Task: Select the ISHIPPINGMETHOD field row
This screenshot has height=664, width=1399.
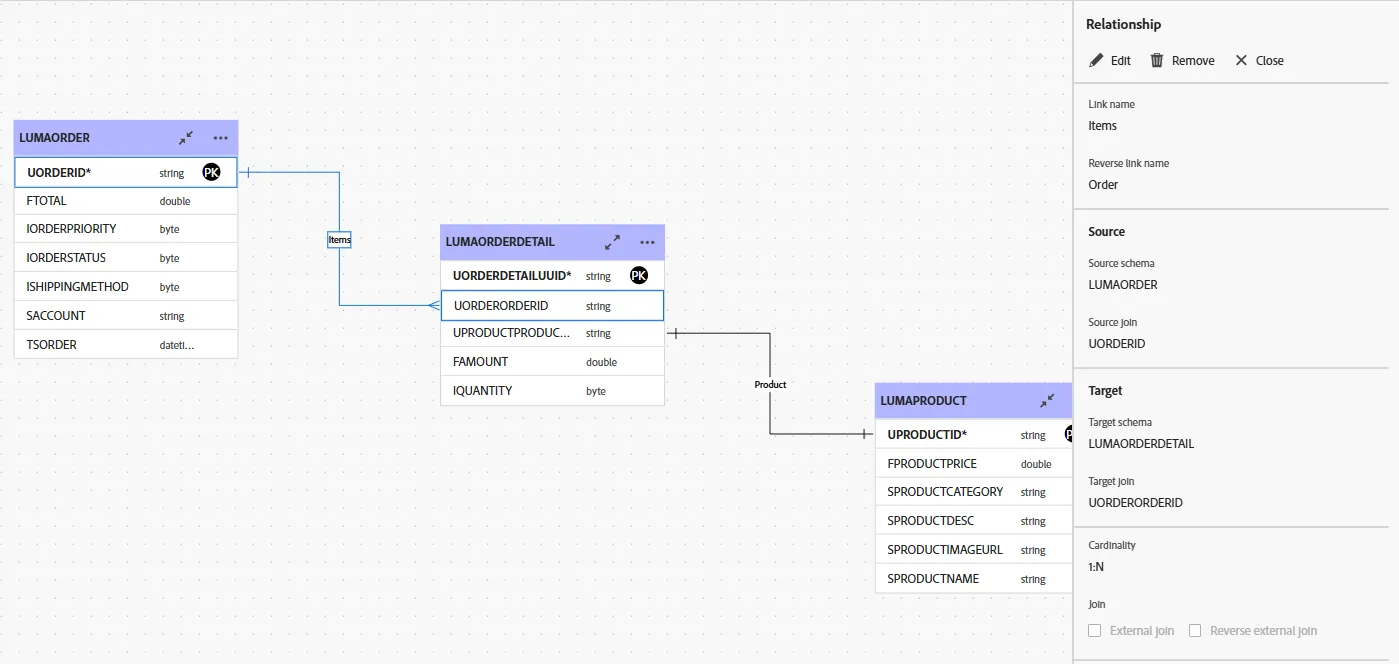Action: [126, 287]
